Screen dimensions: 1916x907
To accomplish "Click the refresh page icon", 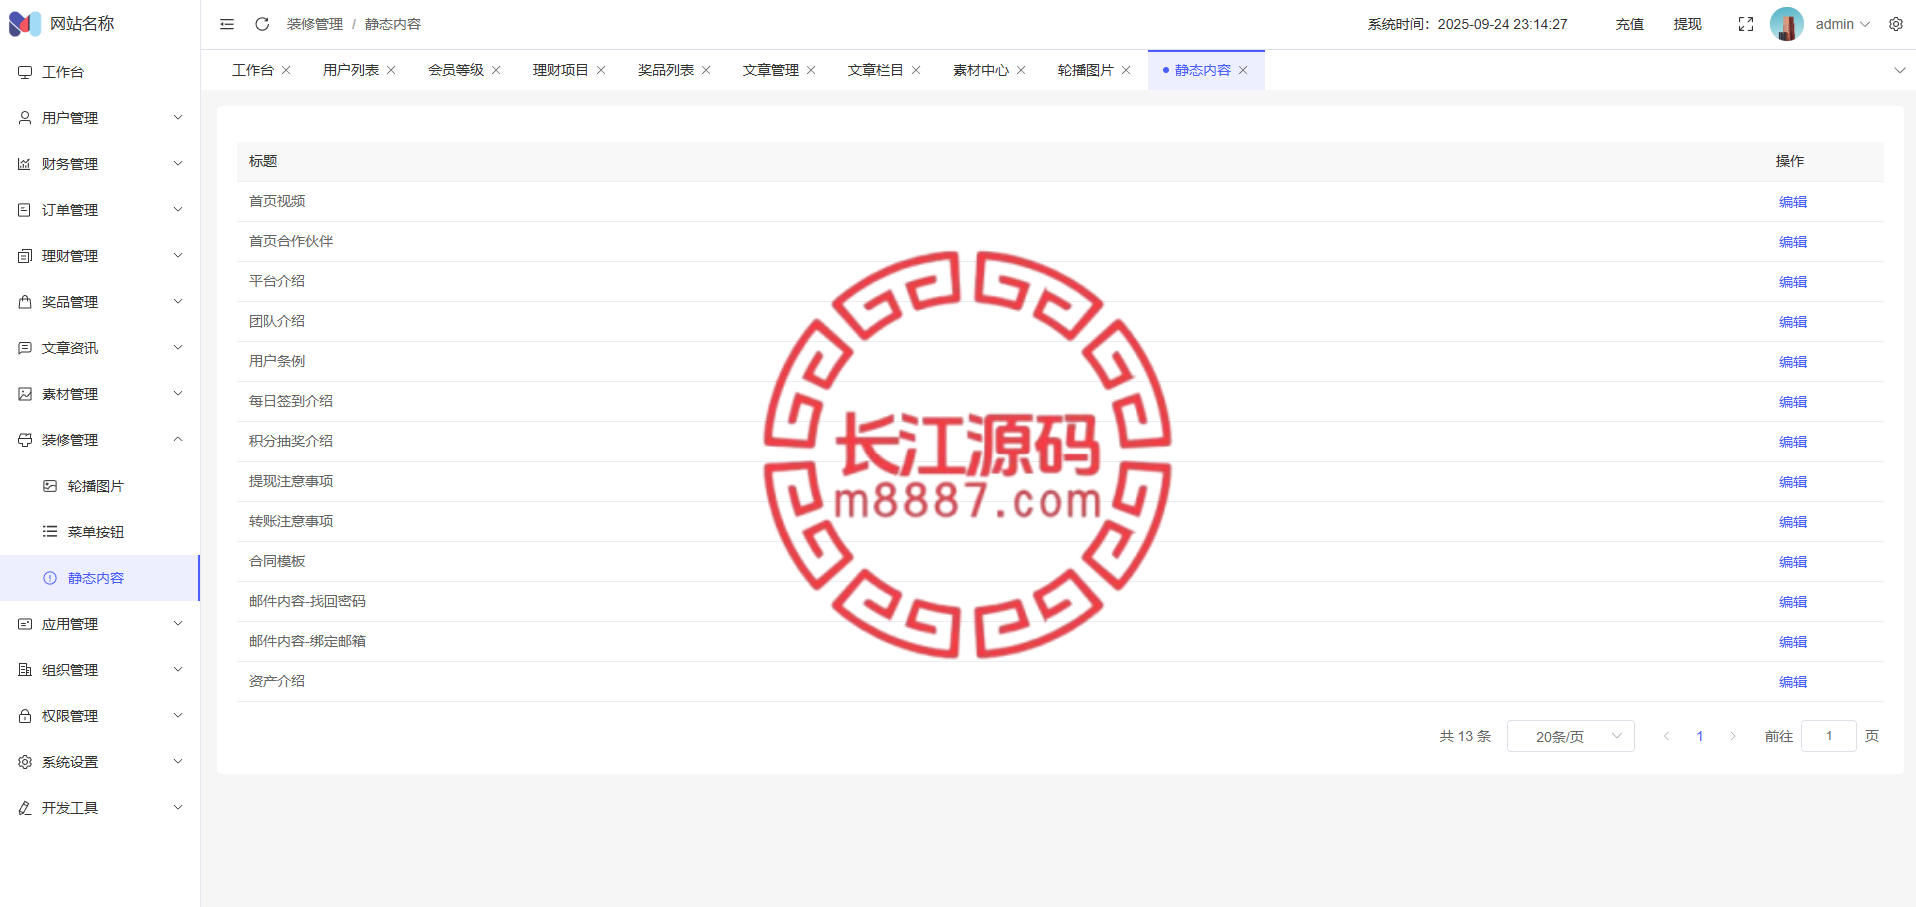I will coord(262,24).
